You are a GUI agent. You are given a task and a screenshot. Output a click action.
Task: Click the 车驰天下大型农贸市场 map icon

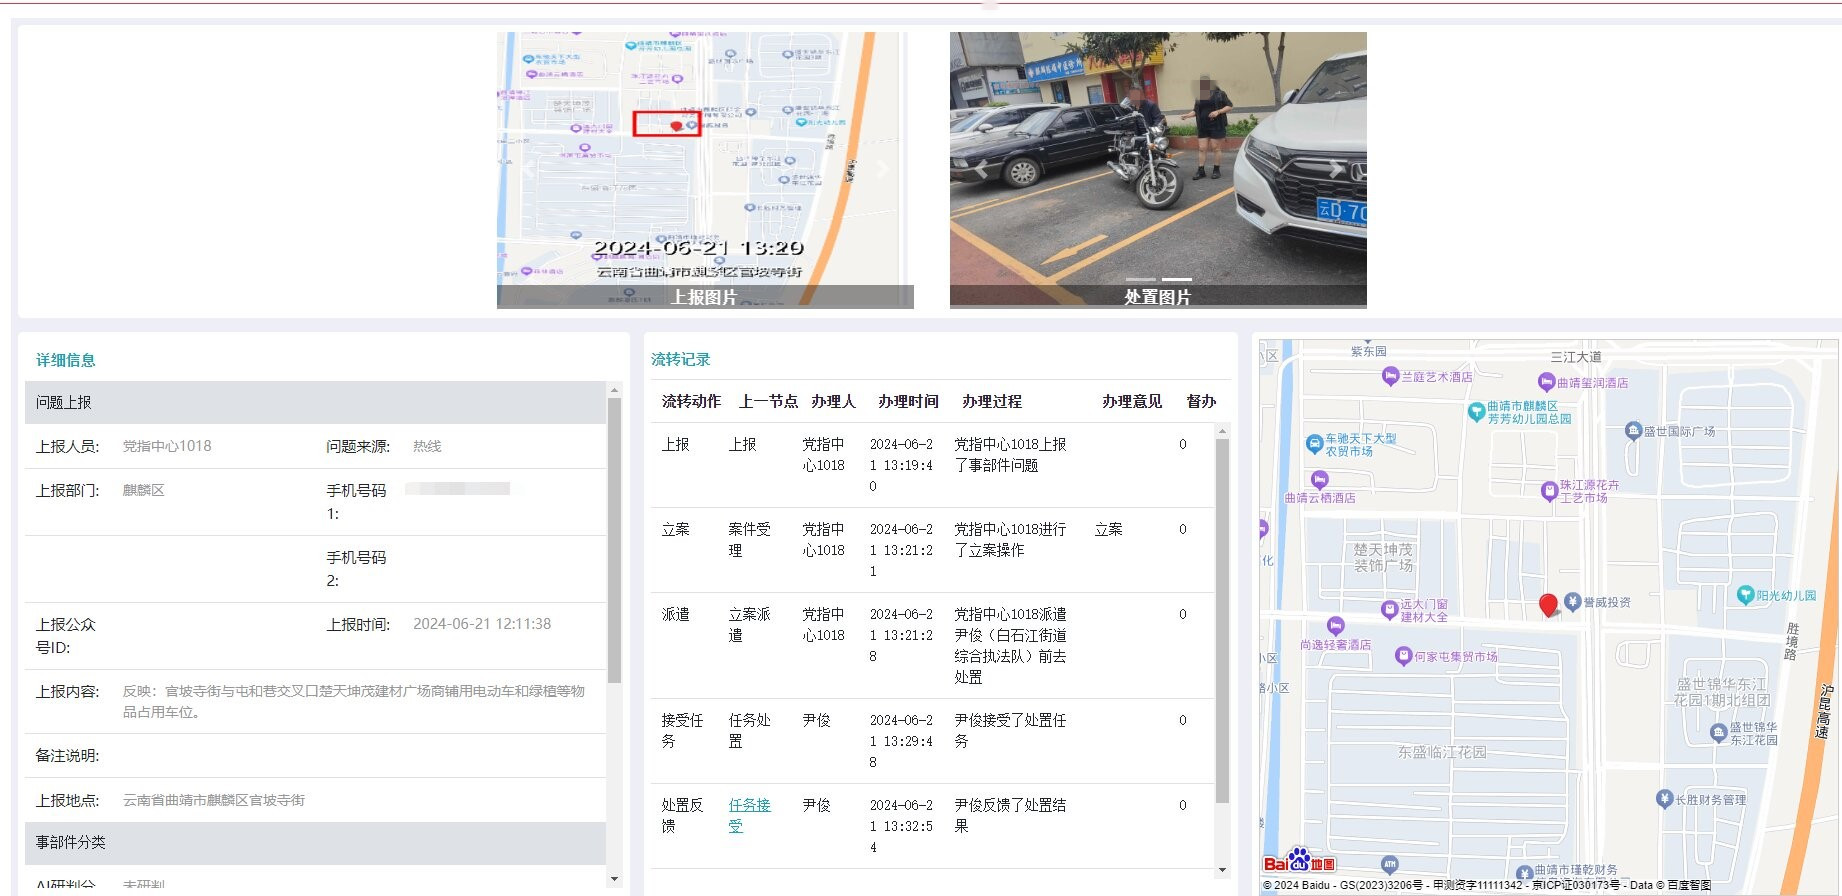tap(1314, 443)
